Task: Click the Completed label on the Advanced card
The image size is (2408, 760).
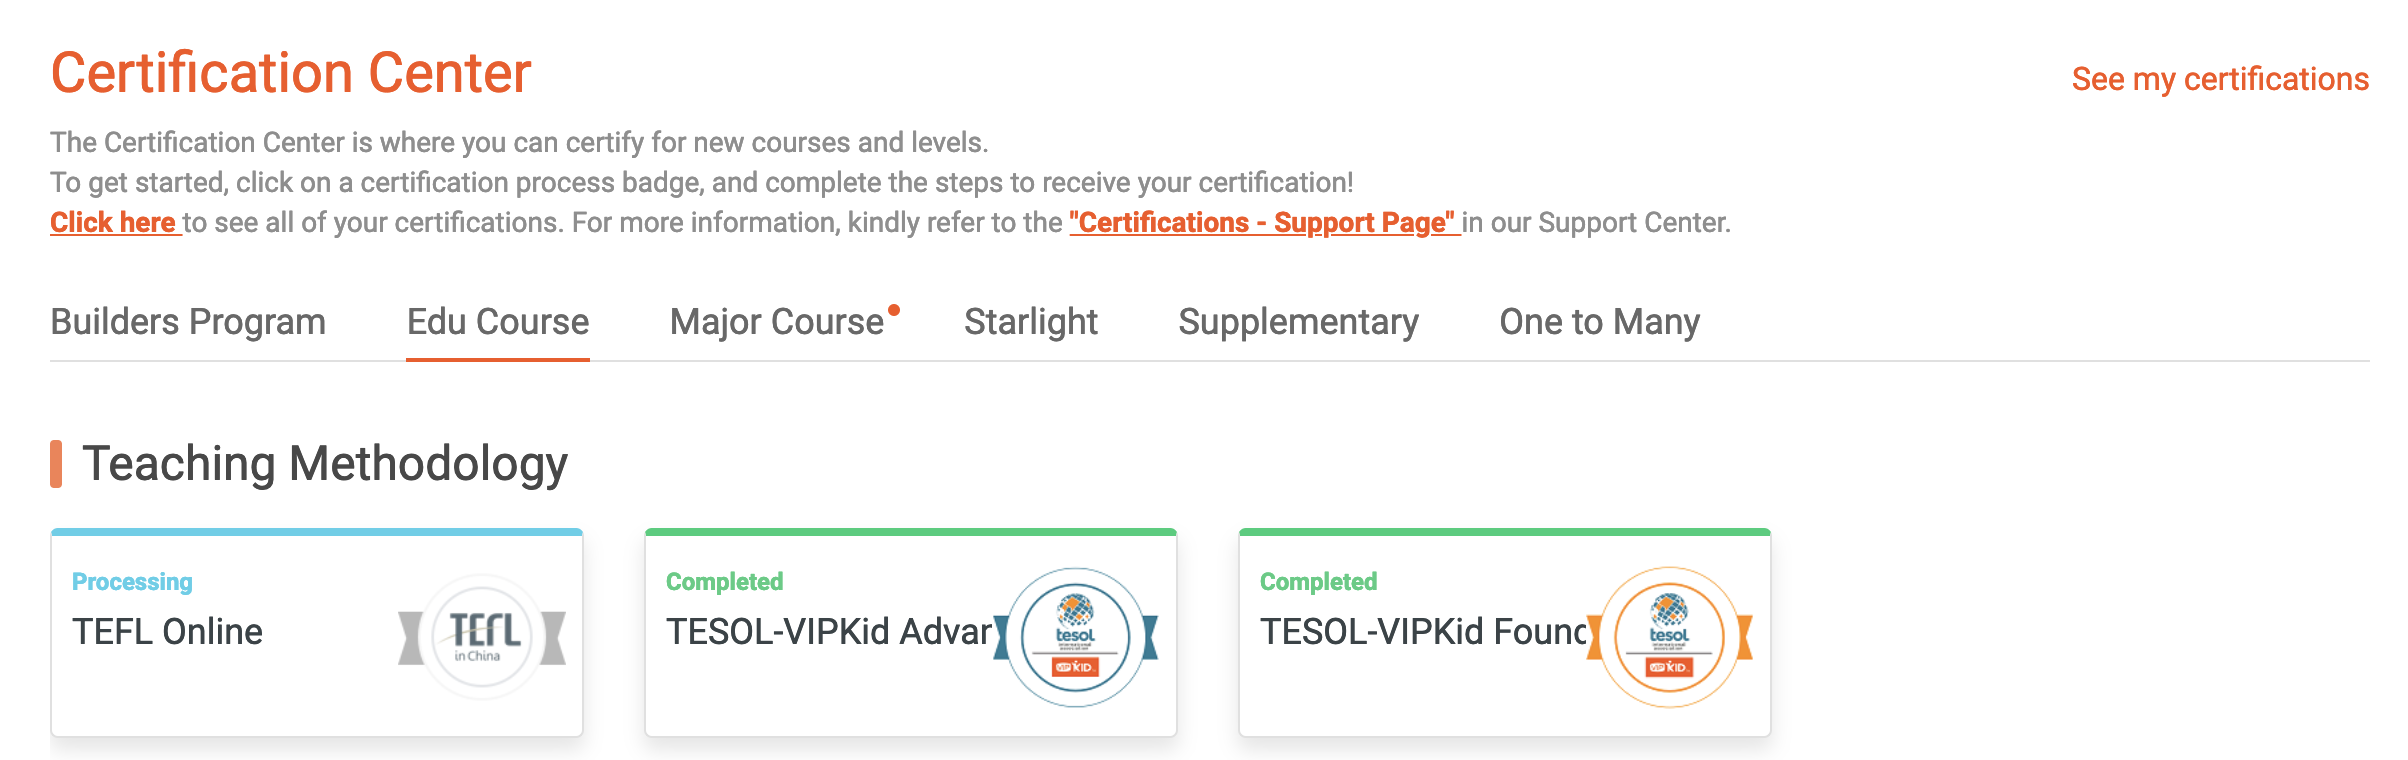Action: 724,582
